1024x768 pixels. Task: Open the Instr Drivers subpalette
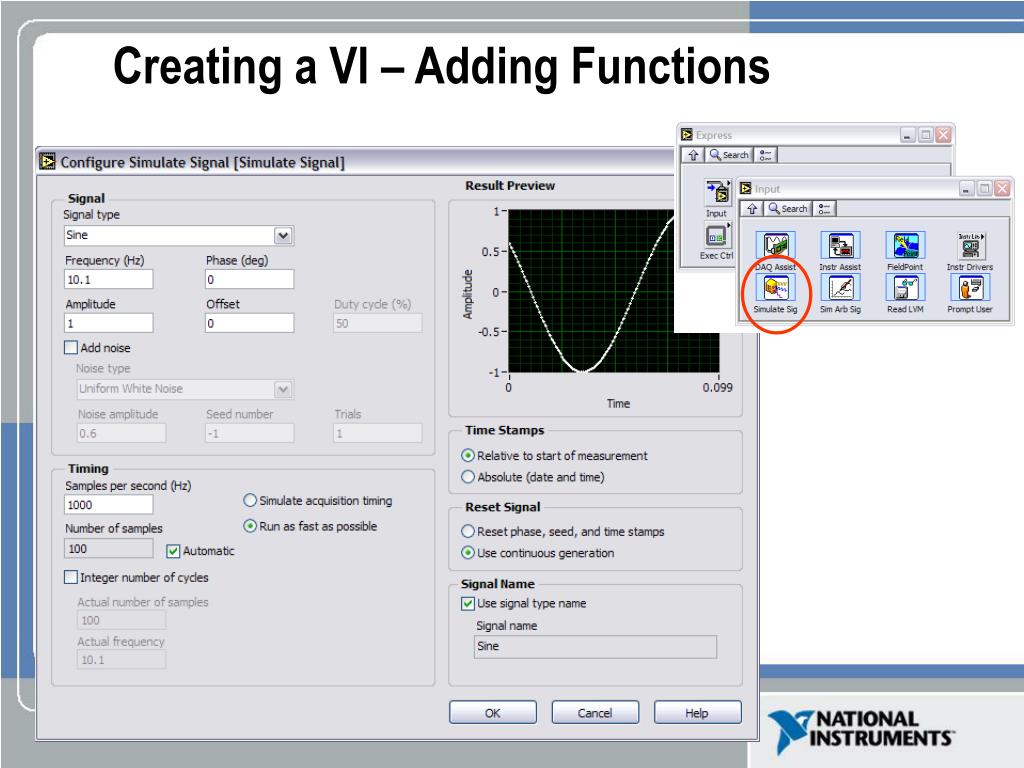tap(970, 246)
